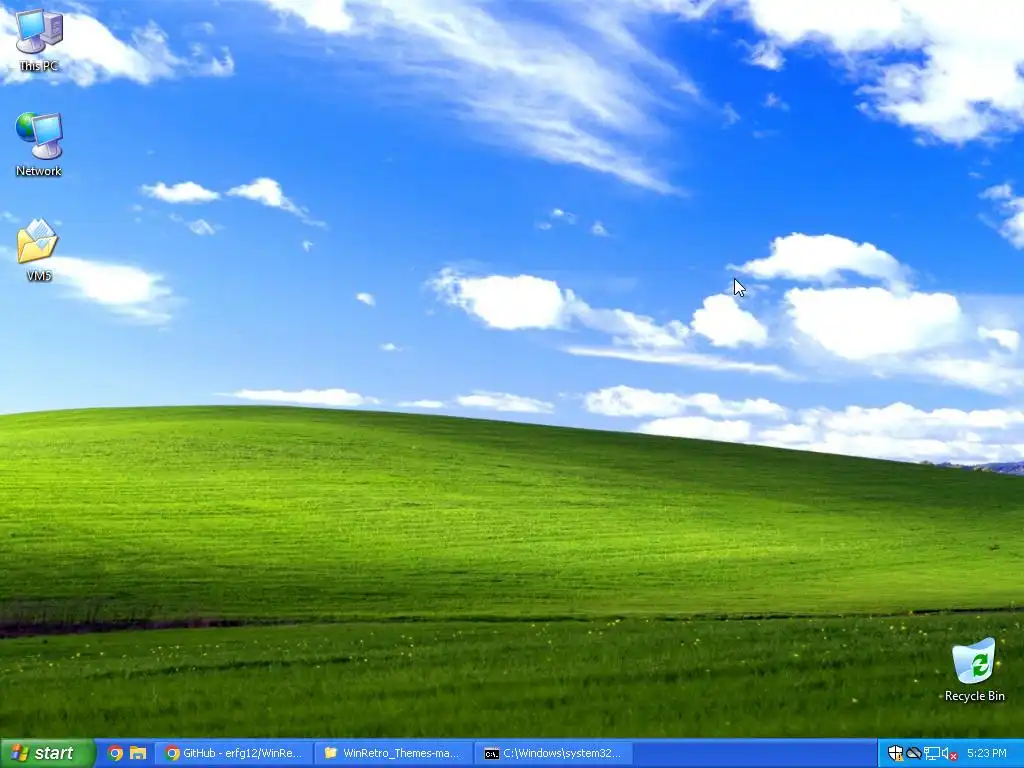Click the 5:23 PM clock
Image resolution: width=1024 pixels, height=768 pixels.
pos(987,754)
